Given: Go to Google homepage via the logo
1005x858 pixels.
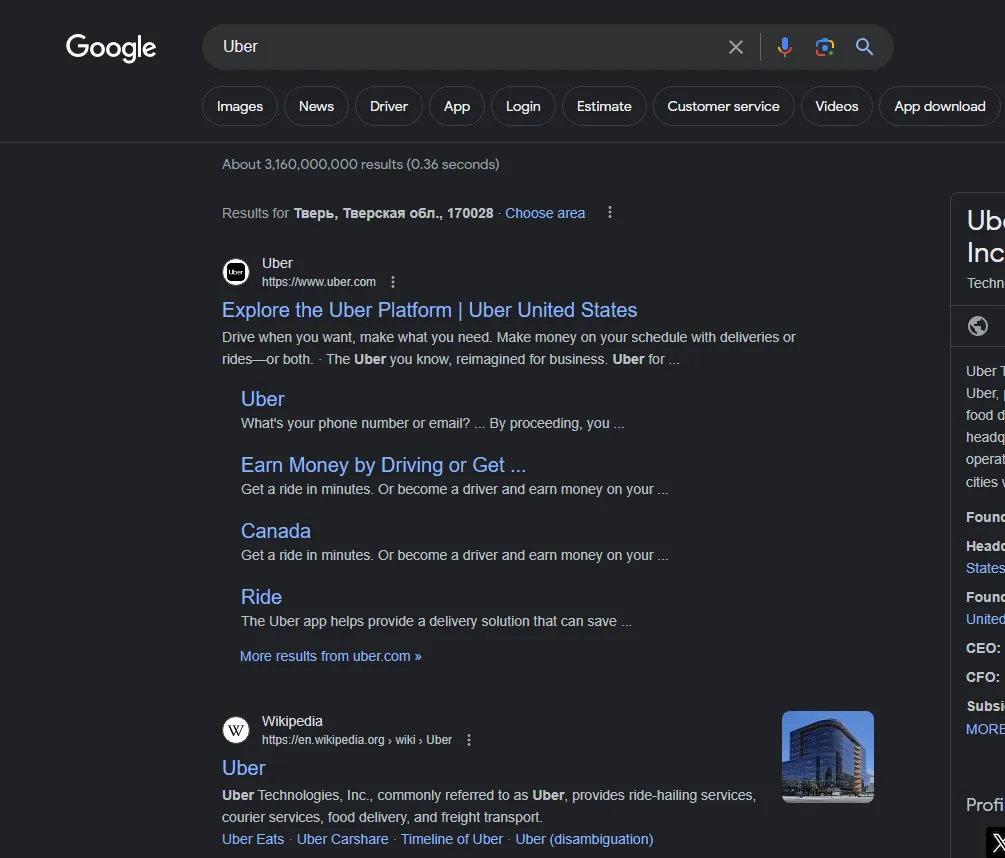Looking at the screenshot, I should tap(111, 47).
